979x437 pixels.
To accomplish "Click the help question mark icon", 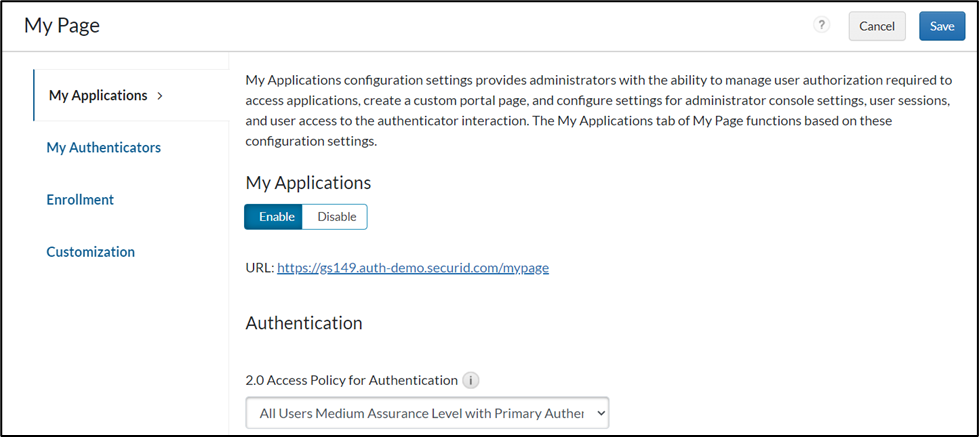I will (822, 26).
